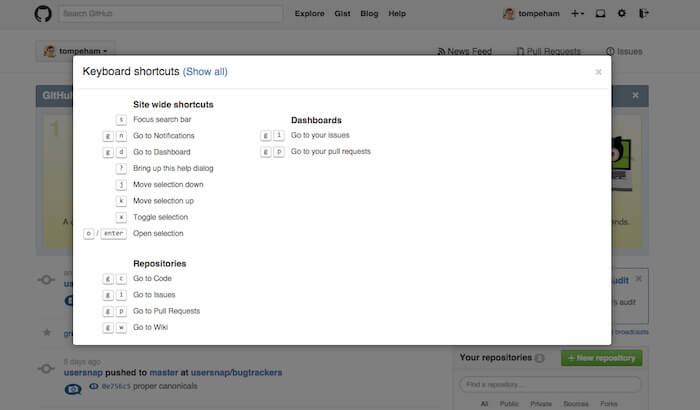The image size is (700, 410).
Task: Expand the plus create-new dropdown
Action: point(577,13)
